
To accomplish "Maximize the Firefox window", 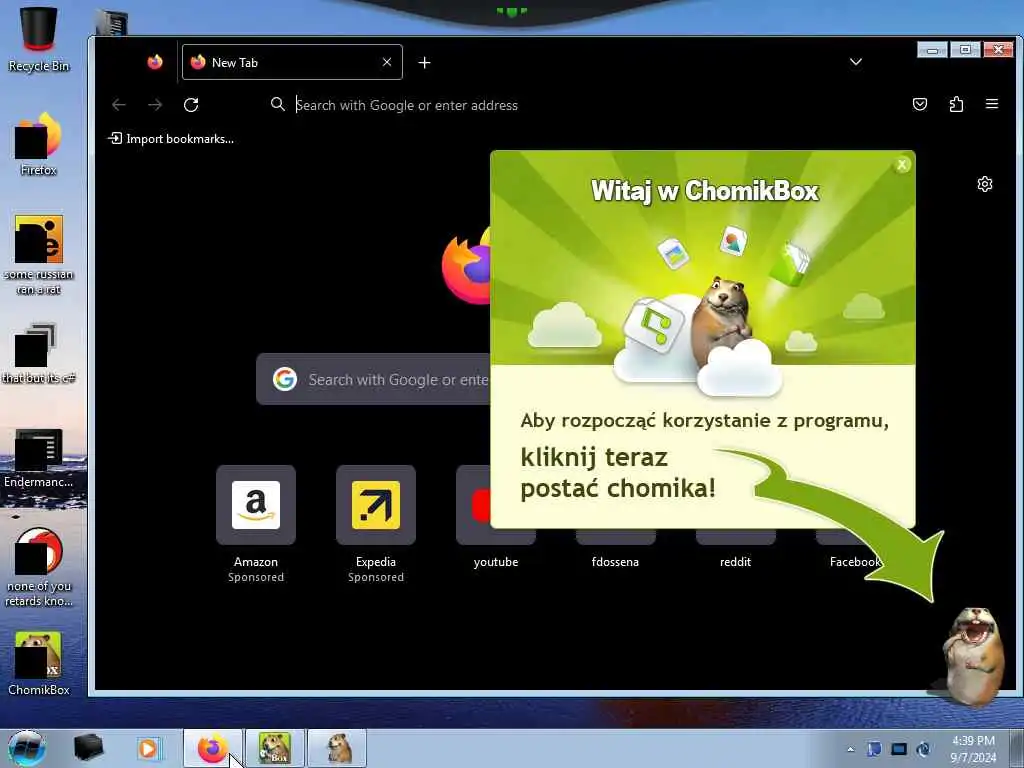I will 965,50.
